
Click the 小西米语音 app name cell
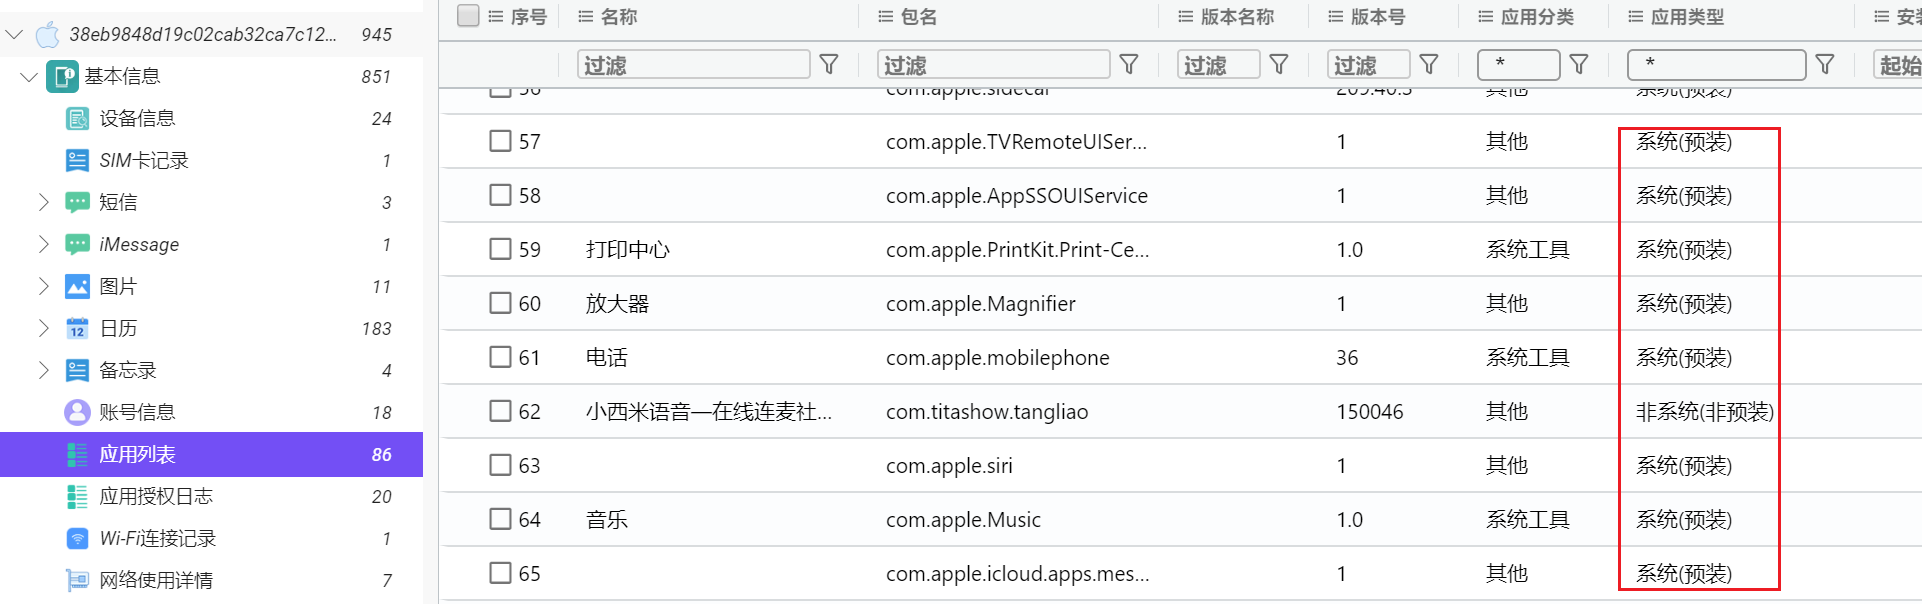(x=709, y=412)
